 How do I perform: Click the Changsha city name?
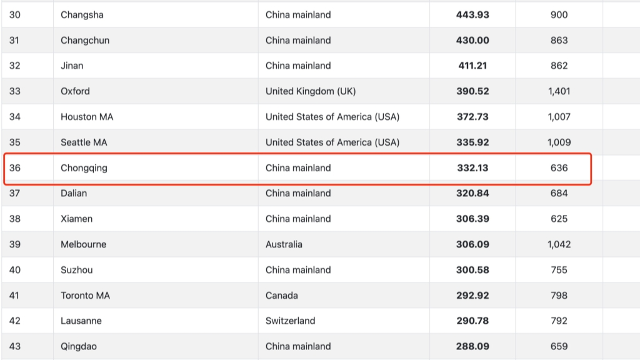click(82, 15)
